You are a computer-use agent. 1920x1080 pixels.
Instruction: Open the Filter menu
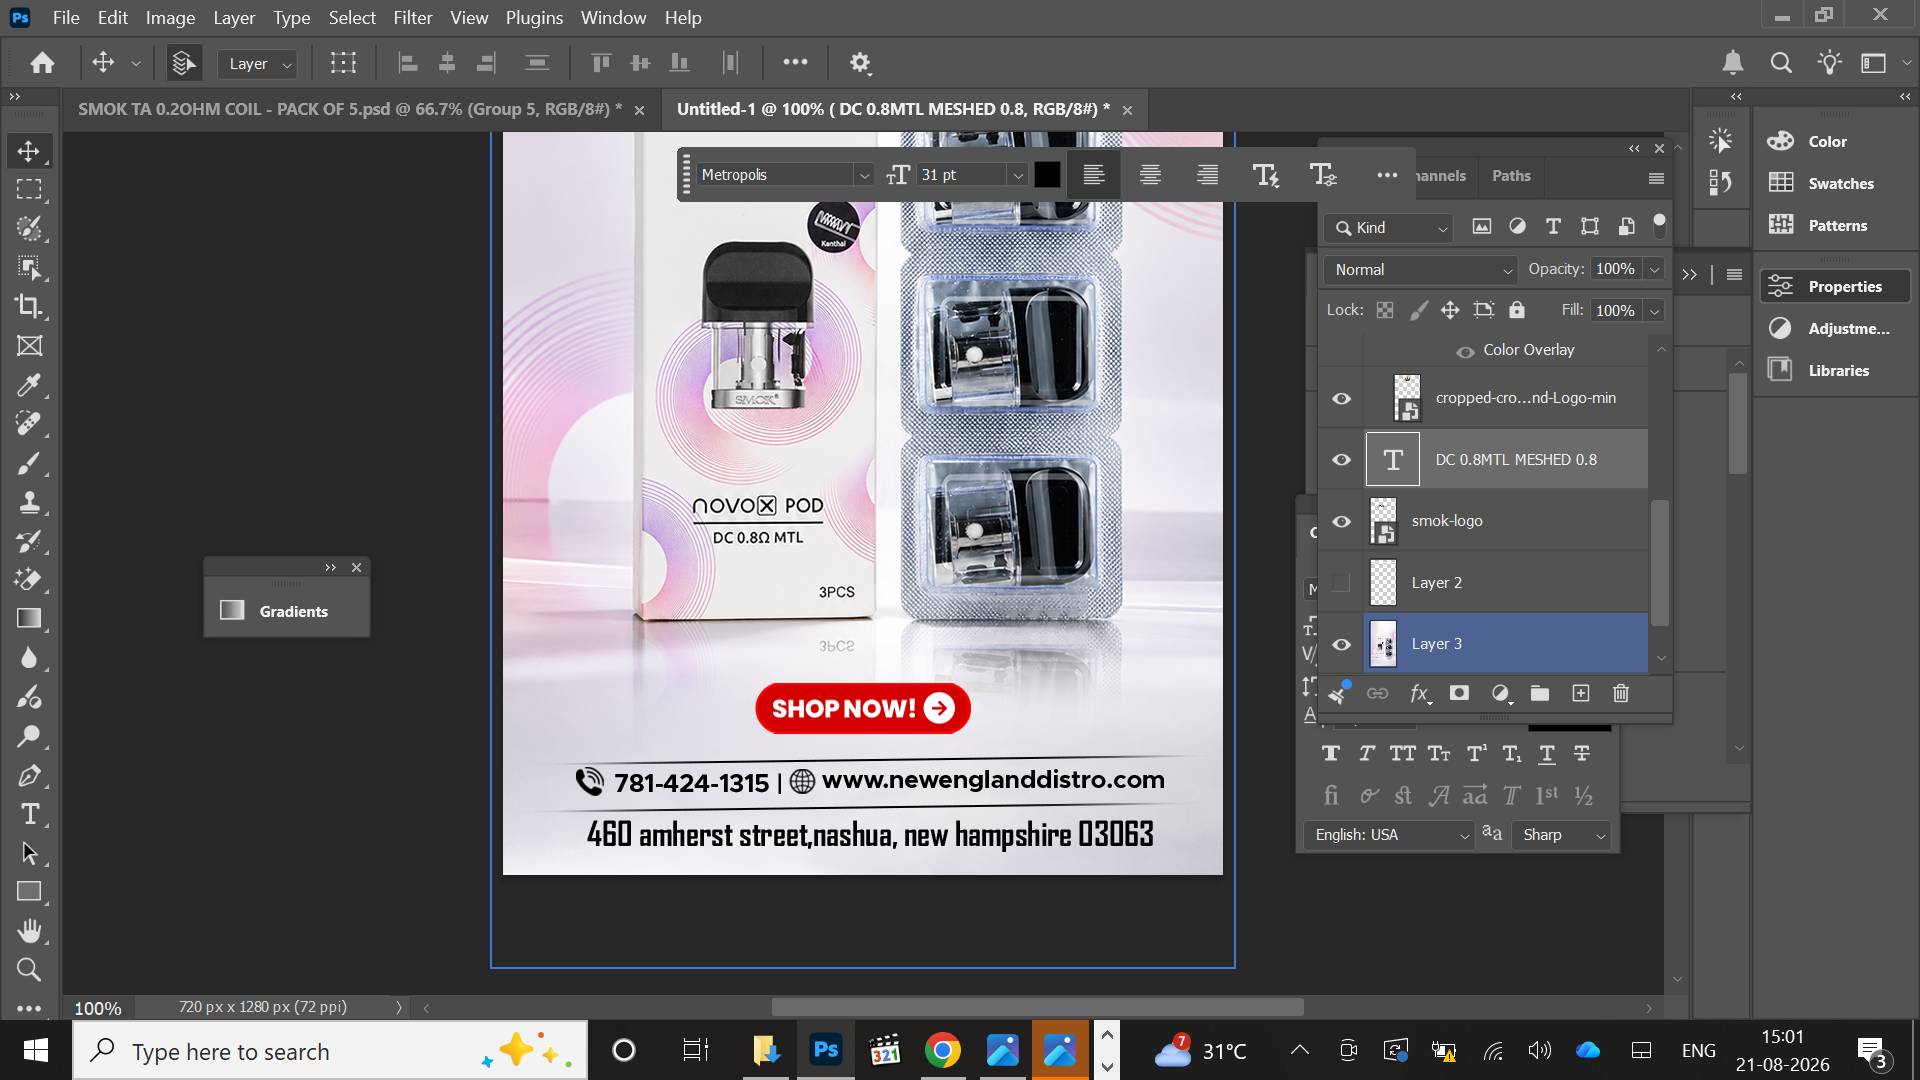click(412, 18)
